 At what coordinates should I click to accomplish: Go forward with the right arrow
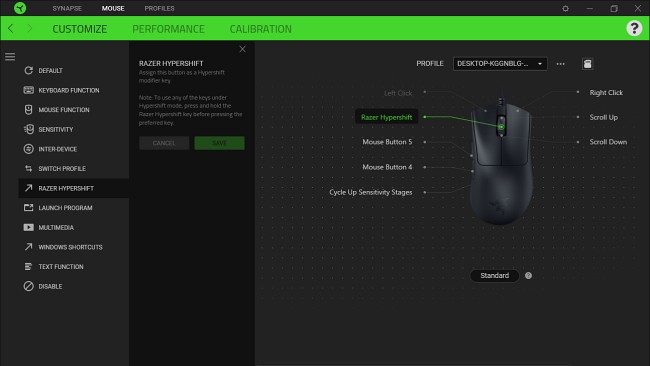(29, 29)
